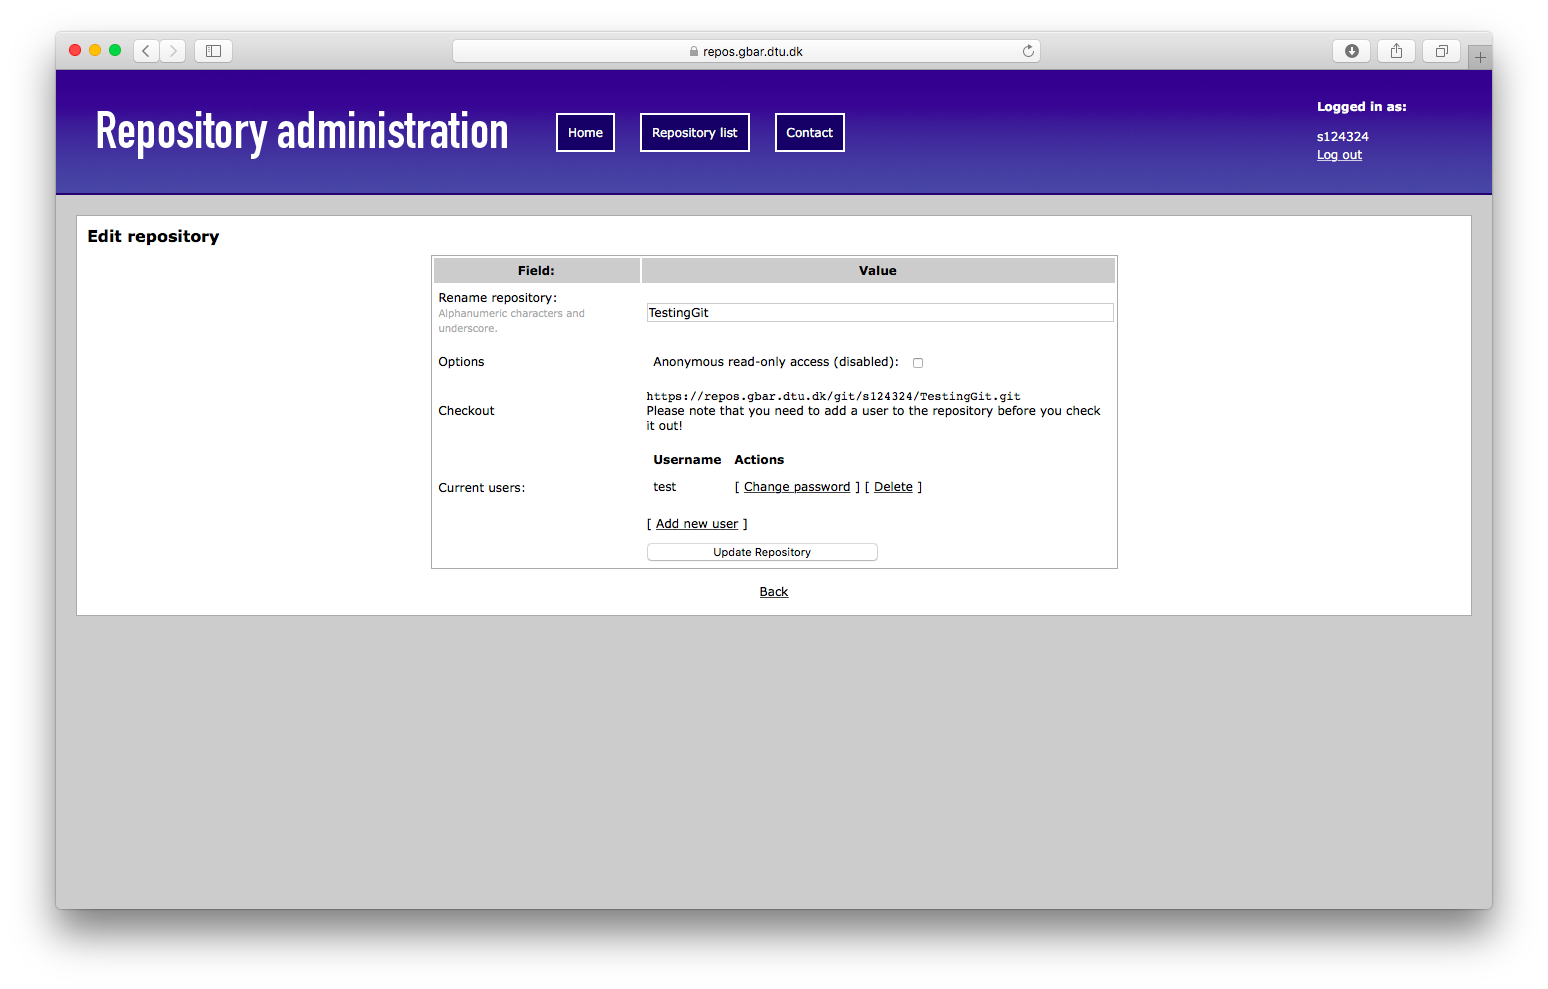This screenshot has width=1548, height=989.
Task: Open Safari's downloads button
Action: point(1352,51)
